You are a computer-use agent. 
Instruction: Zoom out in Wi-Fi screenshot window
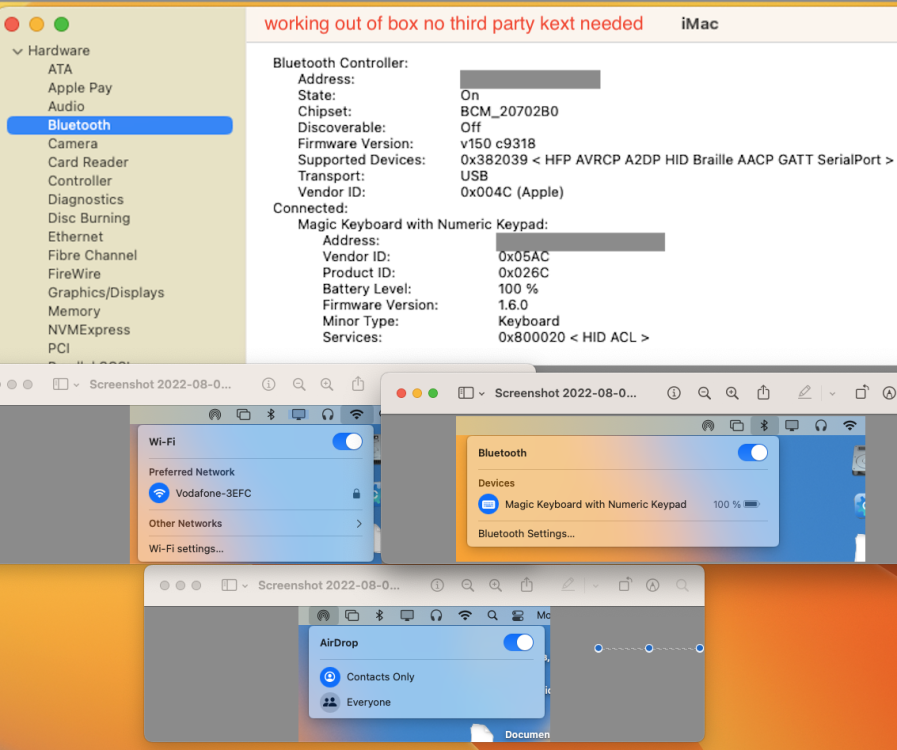point(299,384)
